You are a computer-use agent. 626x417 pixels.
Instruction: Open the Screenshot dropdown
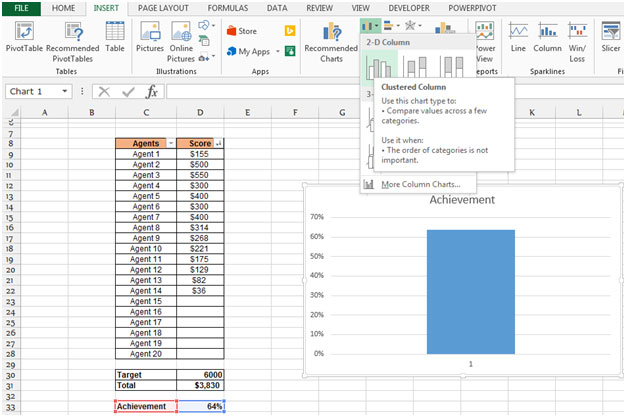click(x=206, y=57)
